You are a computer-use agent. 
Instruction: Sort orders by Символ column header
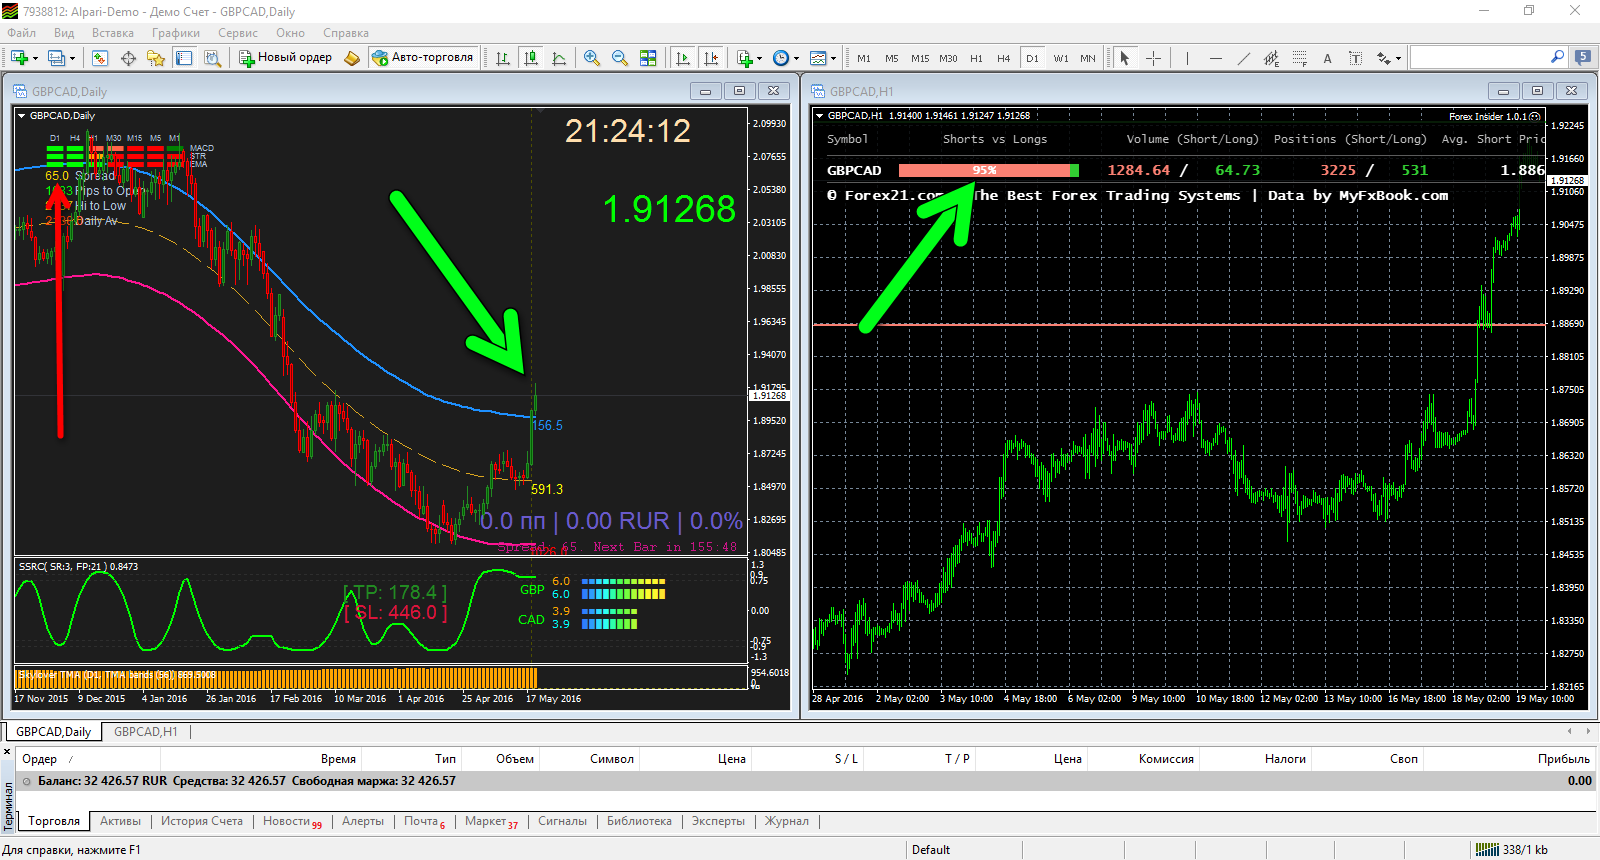(612, 759)
